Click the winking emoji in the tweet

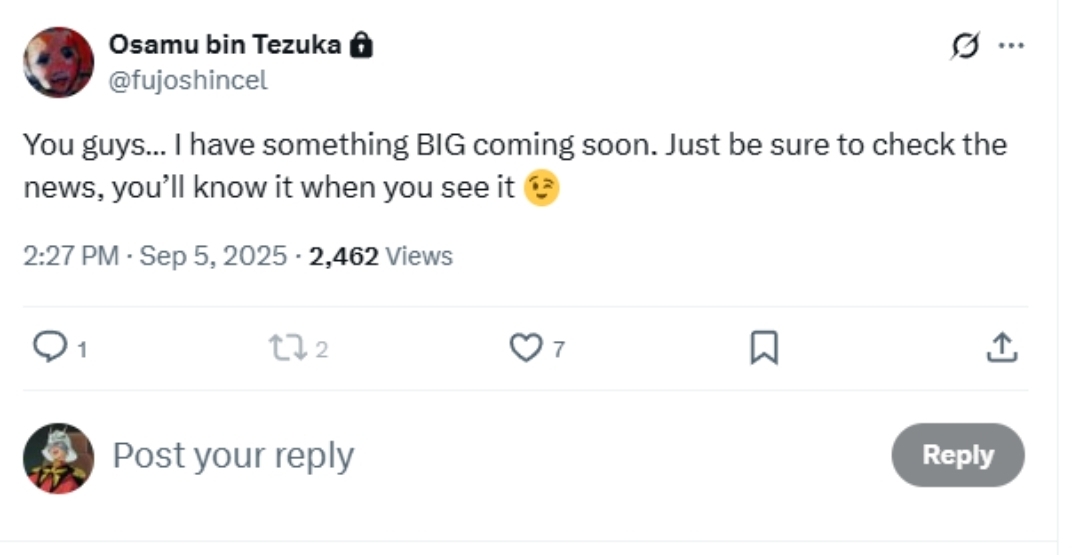click(542, 188)
